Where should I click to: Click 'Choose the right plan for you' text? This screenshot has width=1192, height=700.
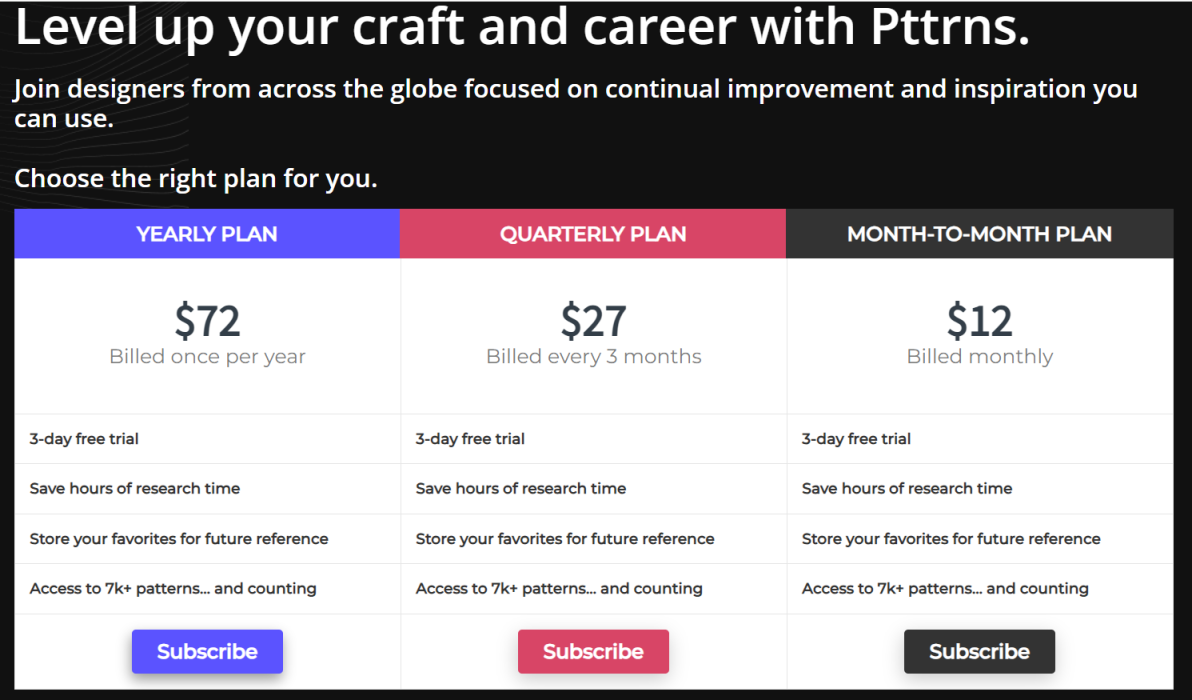click(x=195, y=179)
